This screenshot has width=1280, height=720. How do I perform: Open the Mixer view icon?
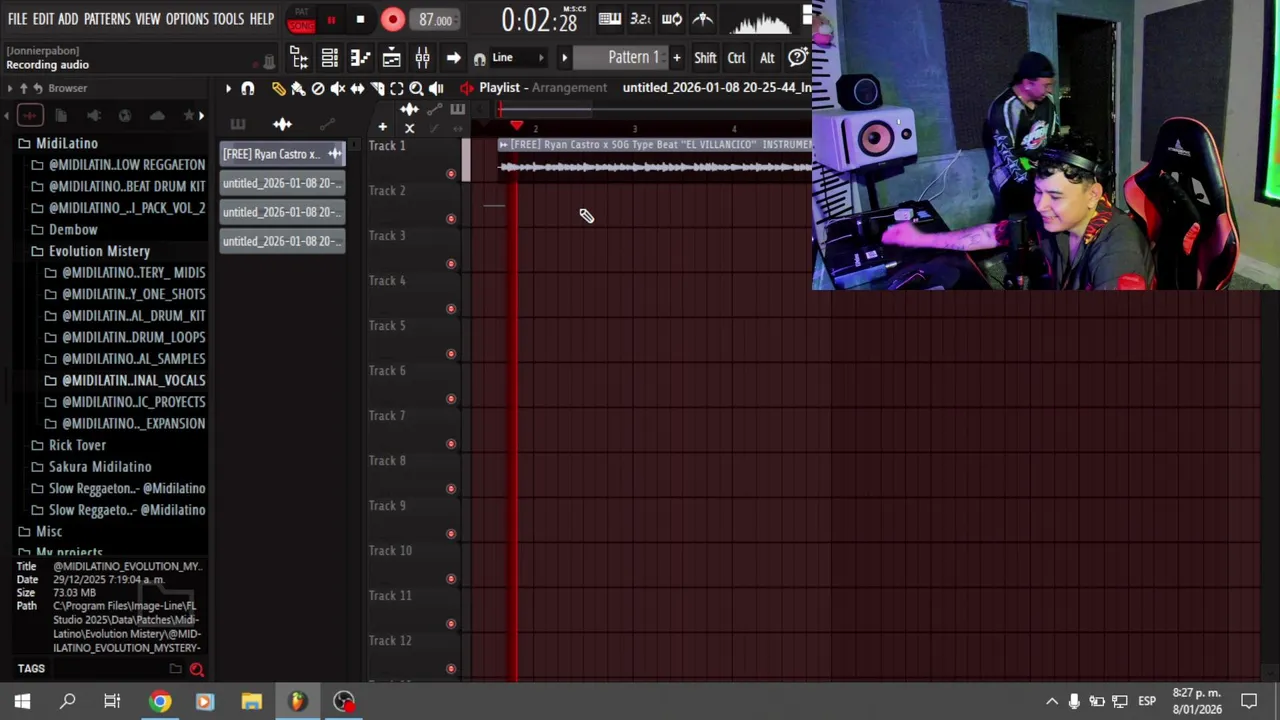coord(422,58)
